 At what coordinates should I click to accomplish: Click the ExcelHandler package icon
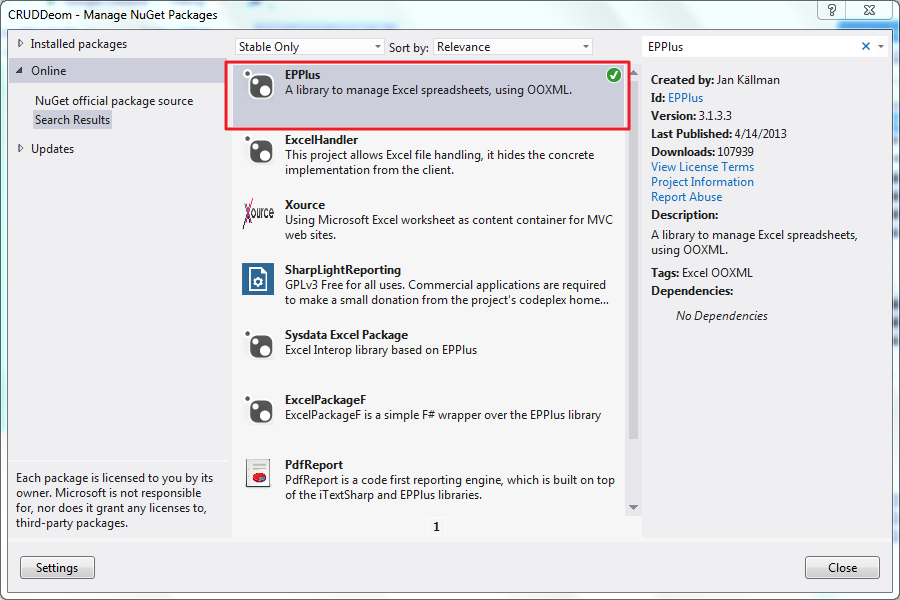(258, 150)
